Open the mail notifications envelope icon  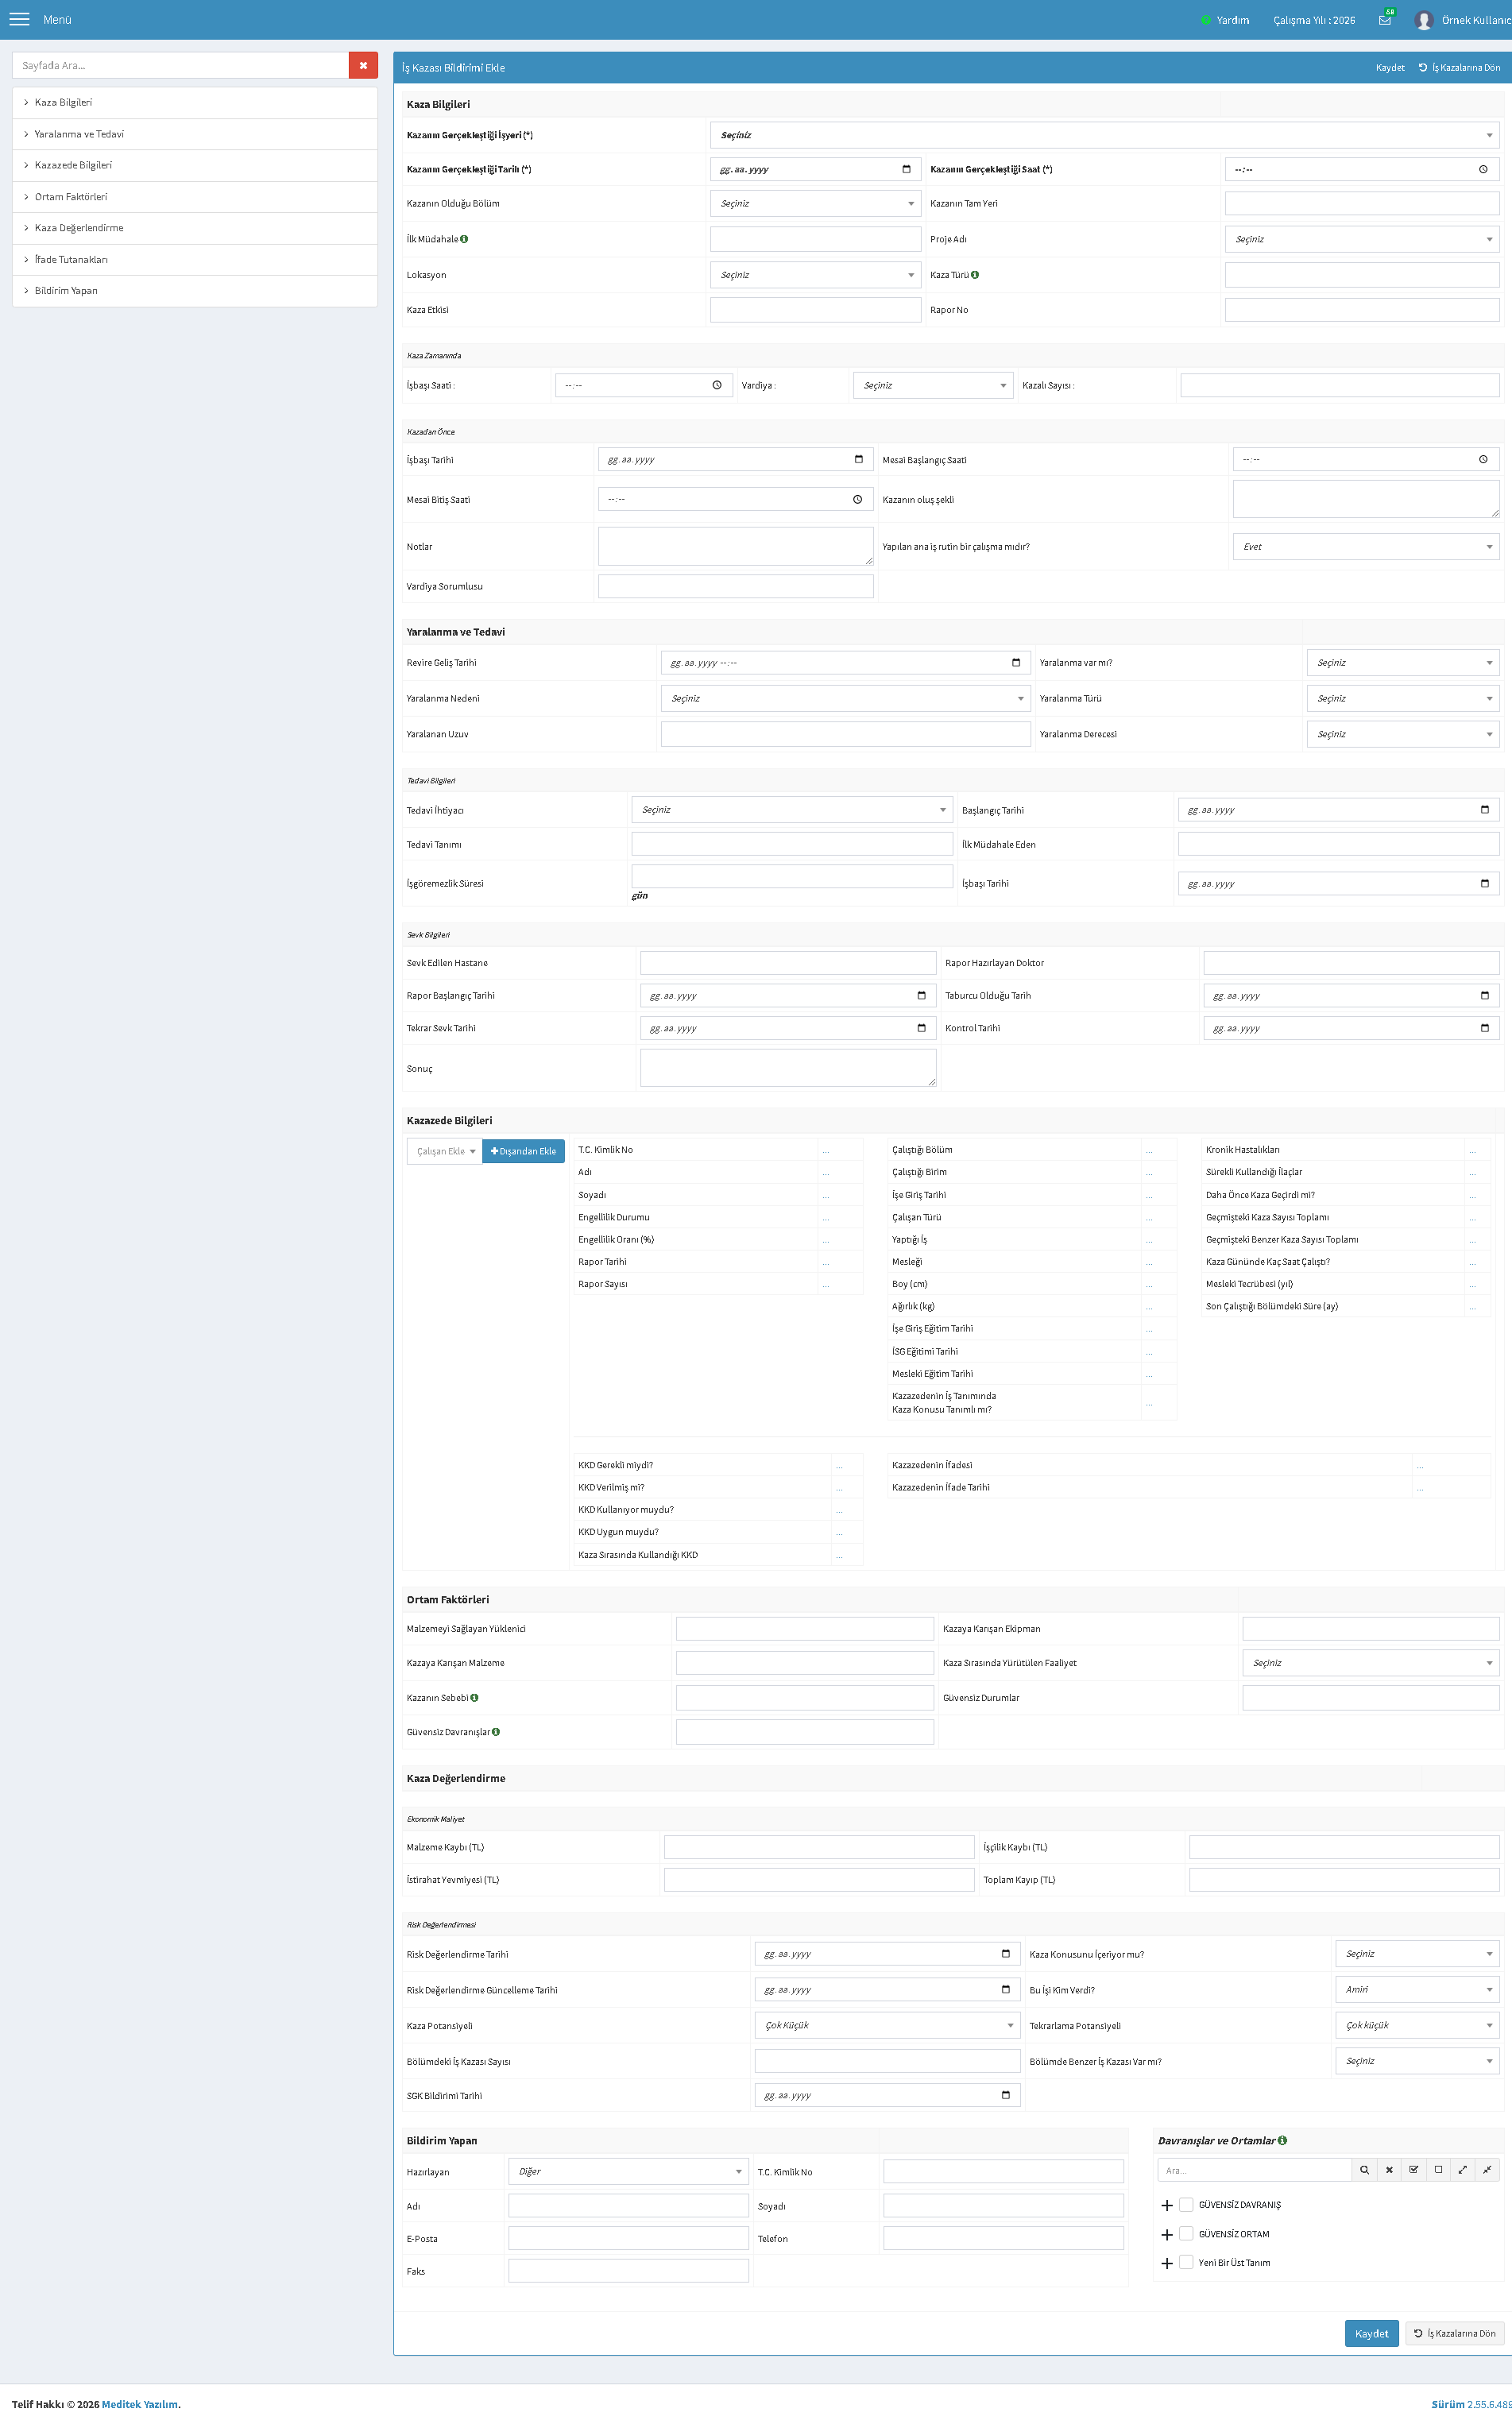(x=1385, y=19)
